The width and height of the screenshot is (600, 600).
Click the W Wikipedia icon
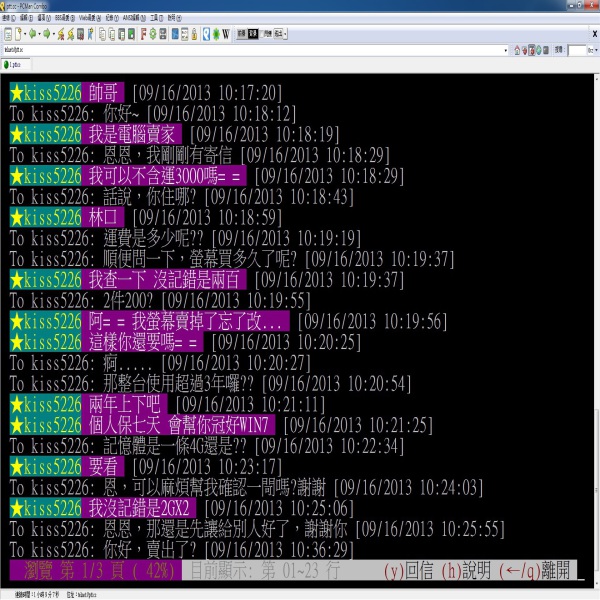point(226,34)
